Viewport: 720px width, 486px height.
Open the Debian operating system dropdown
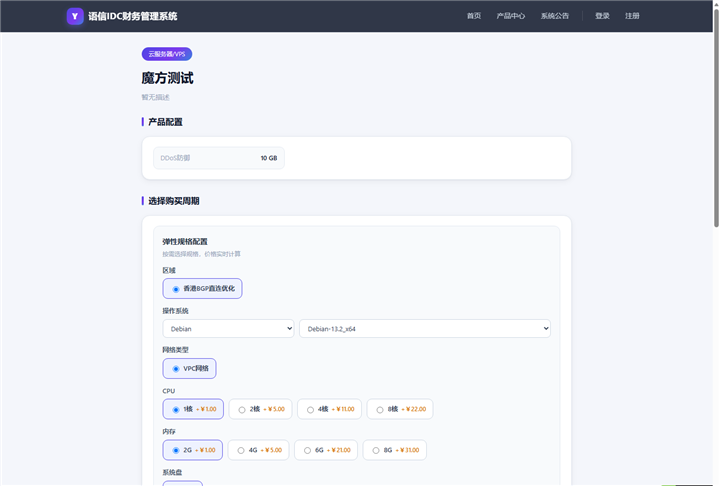(x=228, y=328)
